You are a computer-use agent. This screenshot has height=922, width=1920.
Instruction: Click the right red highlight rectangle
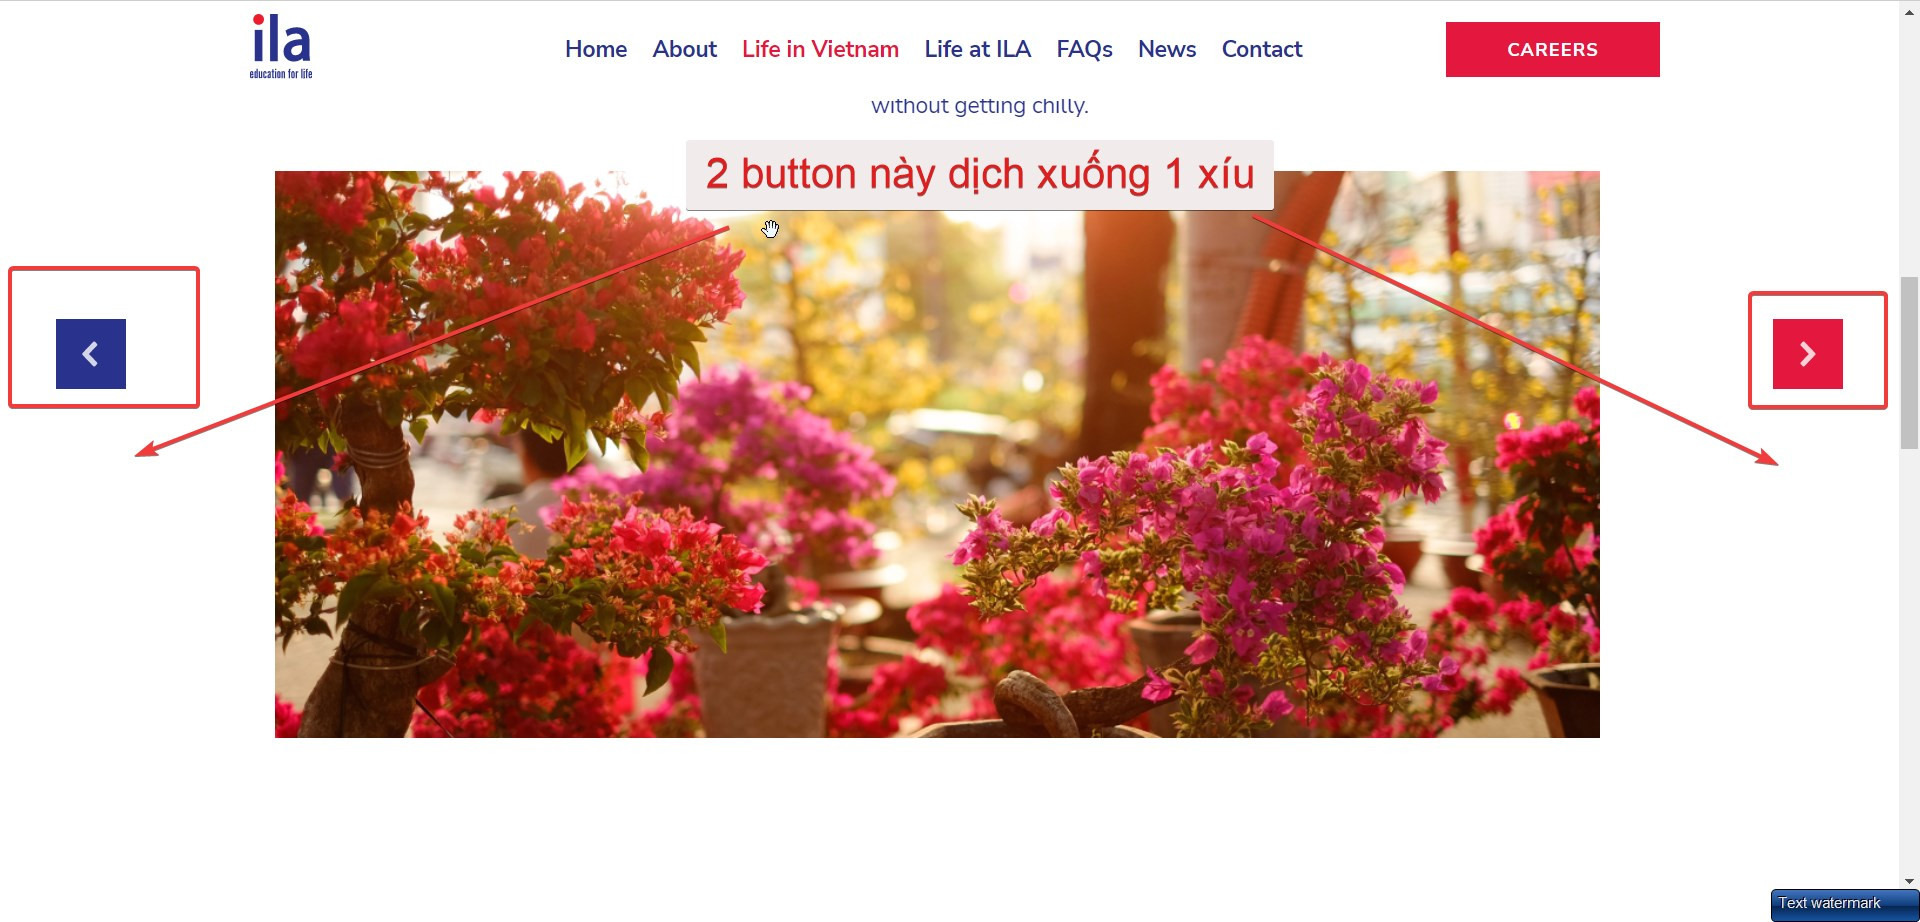coord(1818,350)
